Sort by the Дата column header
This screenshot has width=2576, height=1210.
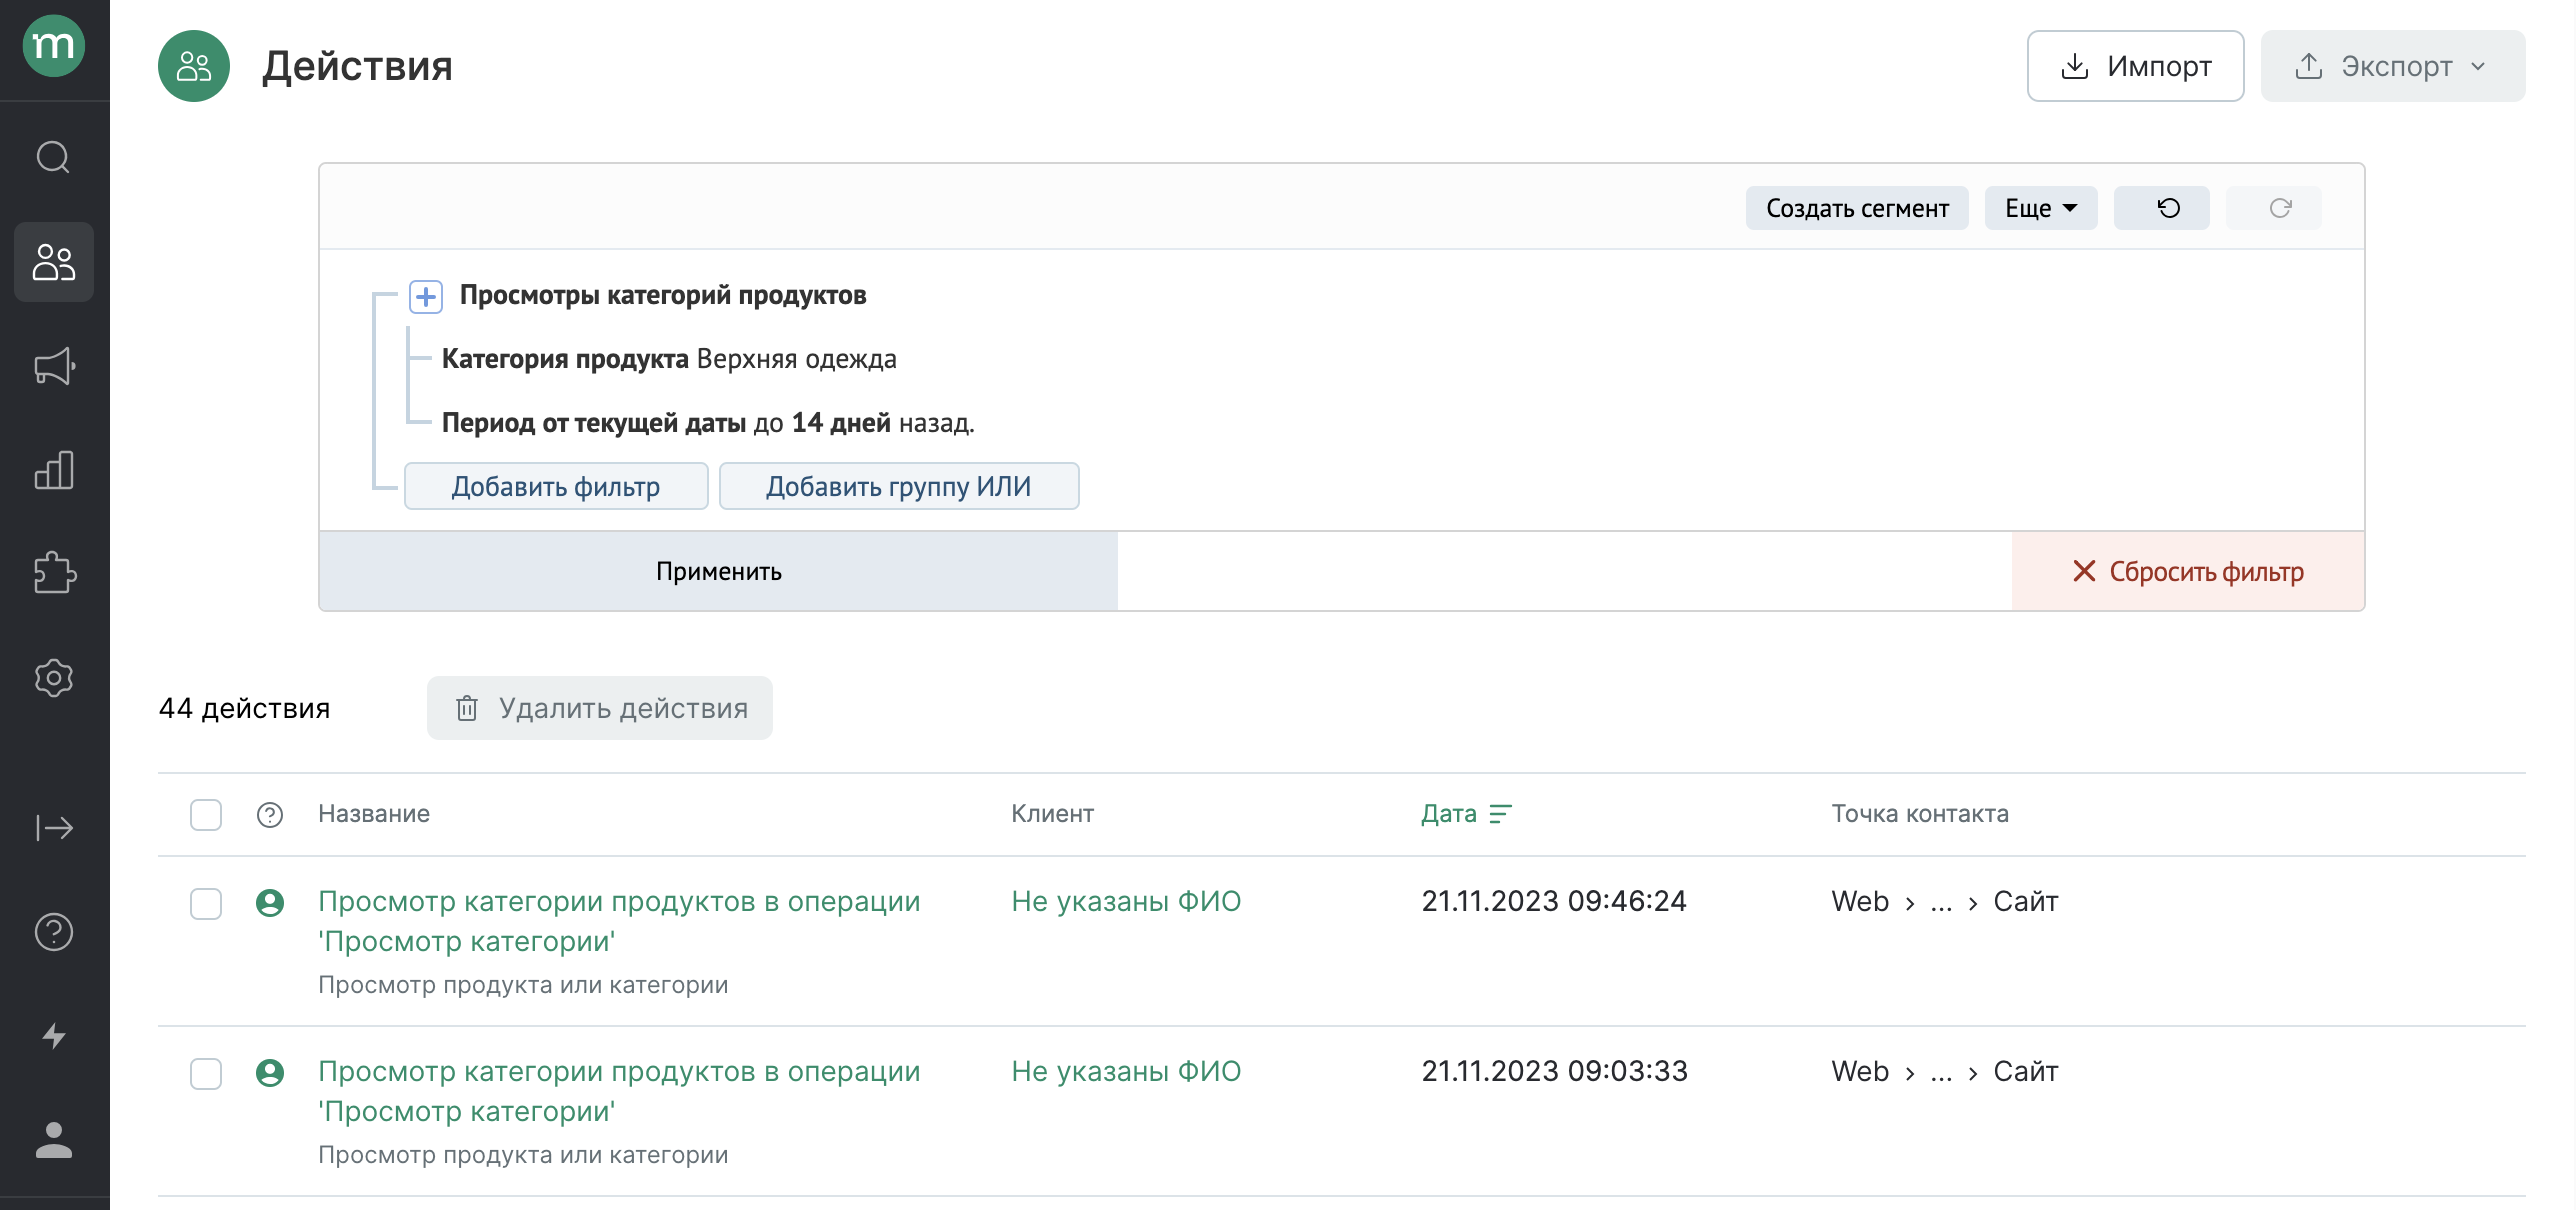point(1449,814)
